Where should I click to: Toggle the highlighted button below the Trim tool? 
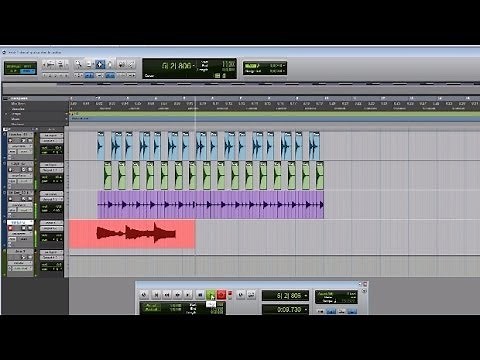point(89,75)
